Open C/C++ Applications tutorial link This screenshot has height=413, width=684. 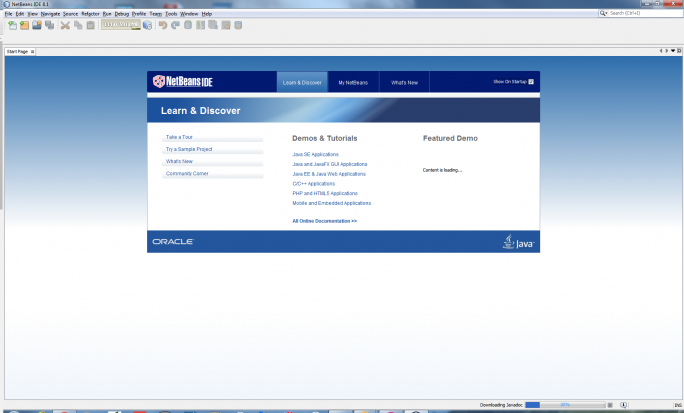click(314, 184)
